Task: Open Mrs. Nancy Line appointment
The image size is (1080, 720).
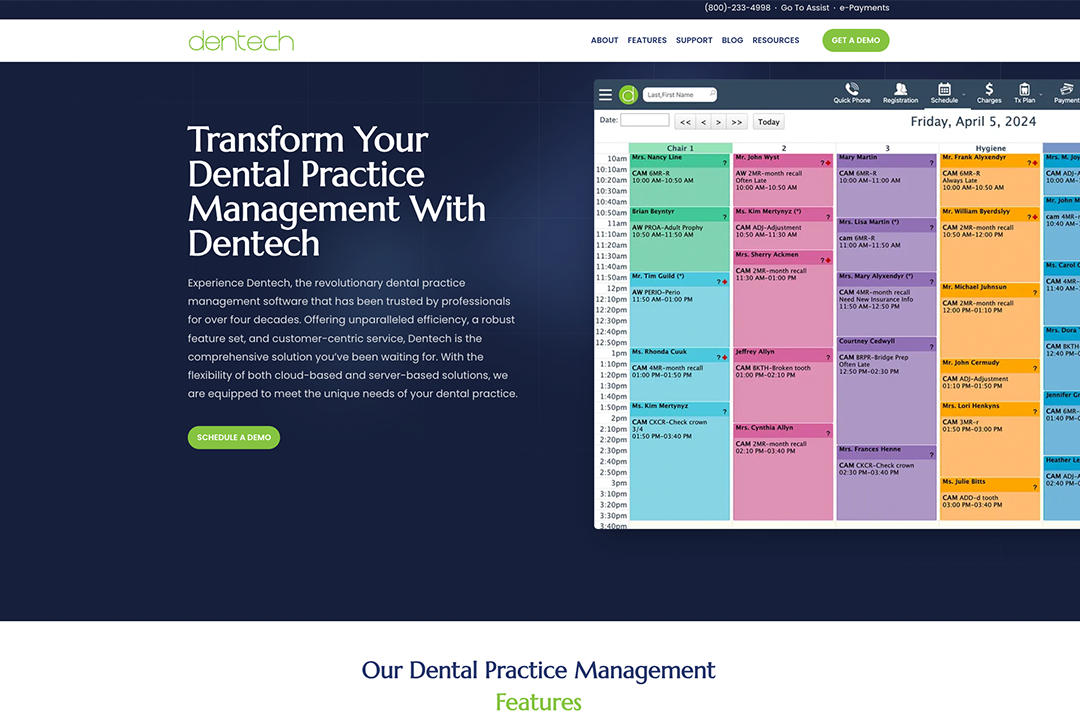Action: 680,179
